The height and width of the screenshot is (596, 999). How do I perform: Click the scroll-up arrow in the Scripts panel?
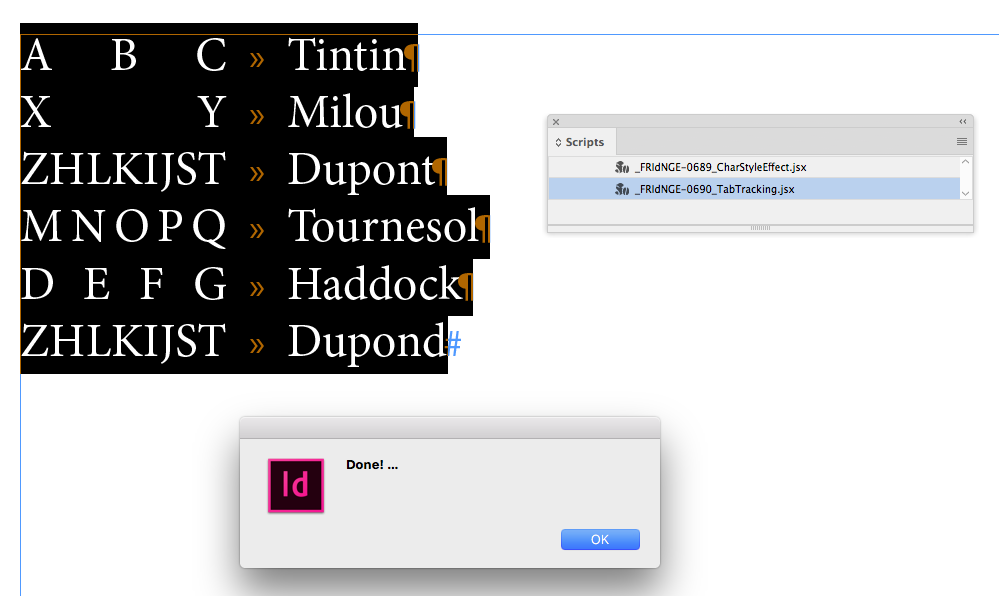(x=963, y=160)
